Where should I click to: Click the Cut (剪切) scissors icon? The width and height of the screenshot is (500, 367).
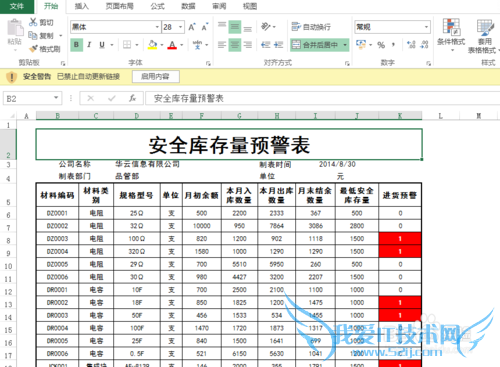click(33, 22)
